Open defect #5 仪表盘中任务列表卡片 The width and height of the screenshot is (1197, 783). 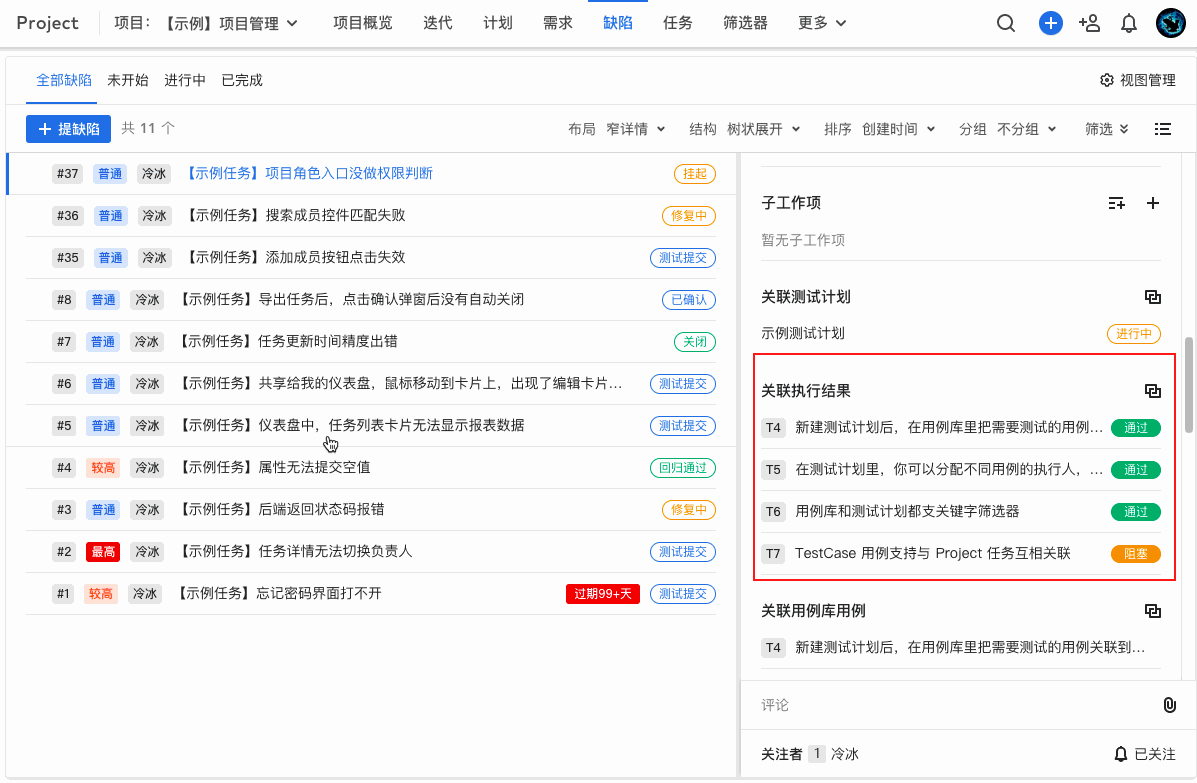350,425
